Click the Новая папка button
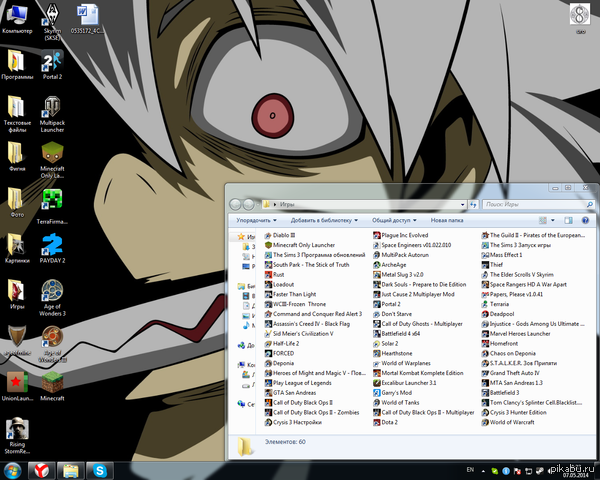Viewport: 600px width, 480px height. (447, 219)
